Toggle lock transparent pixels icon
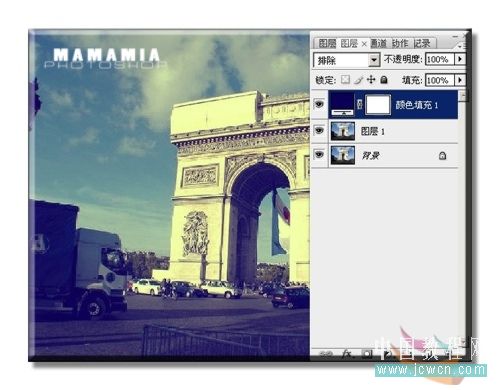This screenshot has height=390, width=500. tap(346, 80)
